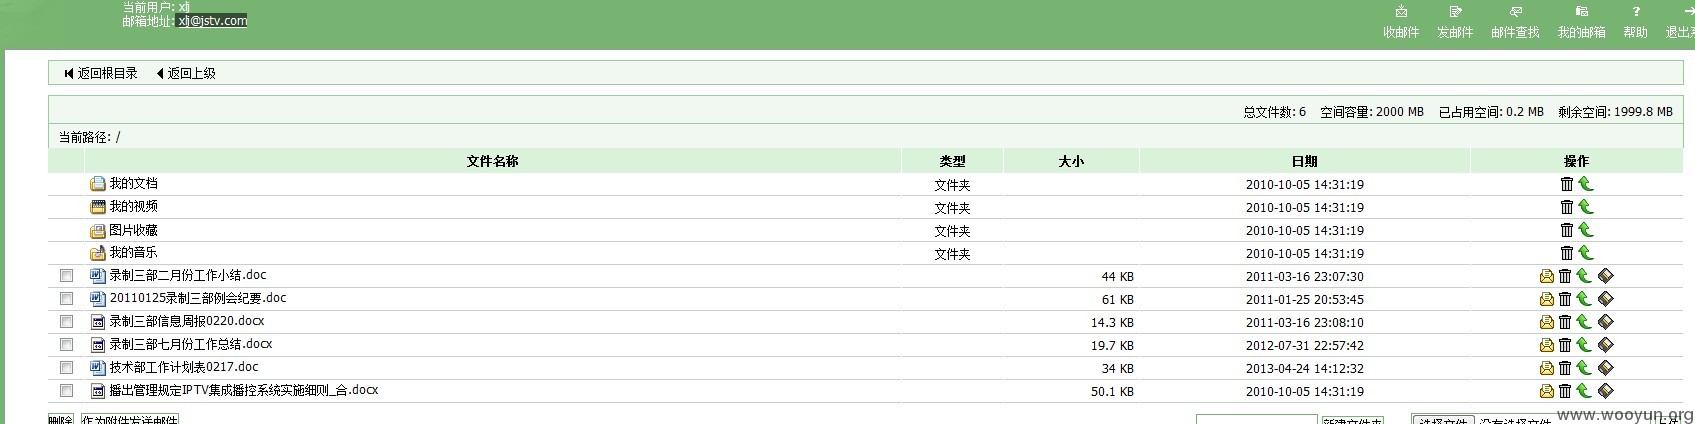Viewport: 1695px width, 424px height.
Task: Select checkbox for 技术部工作计划表0217.doc
Action: pyautogui.click(x=67, y=368)
